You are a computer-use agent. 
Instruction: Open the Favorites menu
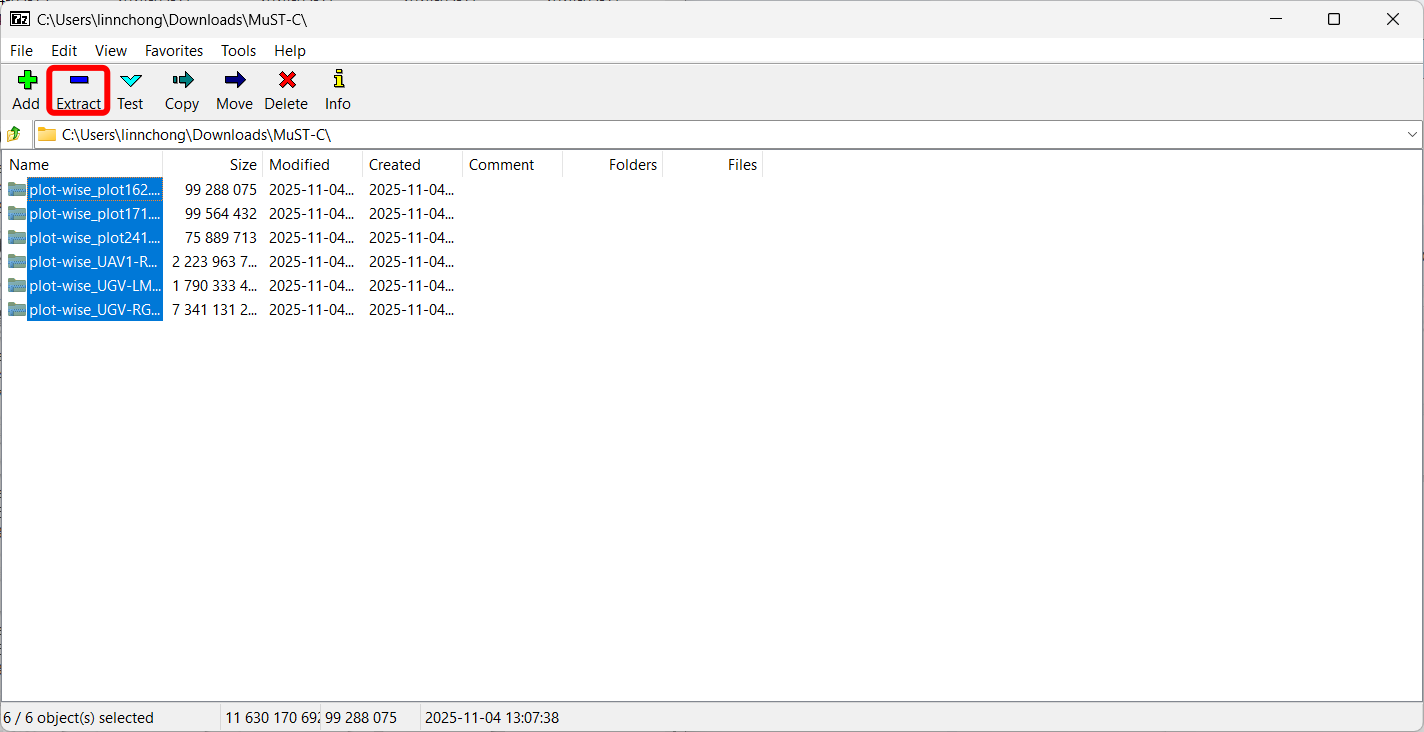[173, 51]
